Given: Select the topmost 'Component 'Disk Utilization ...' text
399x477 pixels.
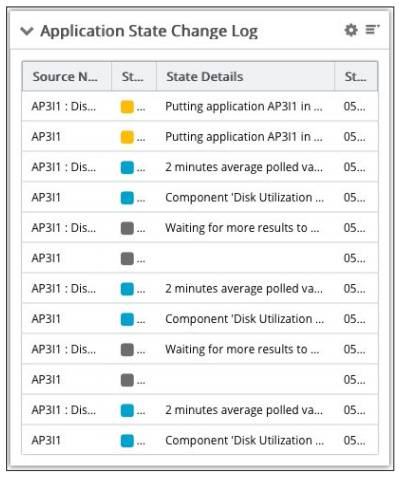Looking at the screenshot, I should [244, 198].
